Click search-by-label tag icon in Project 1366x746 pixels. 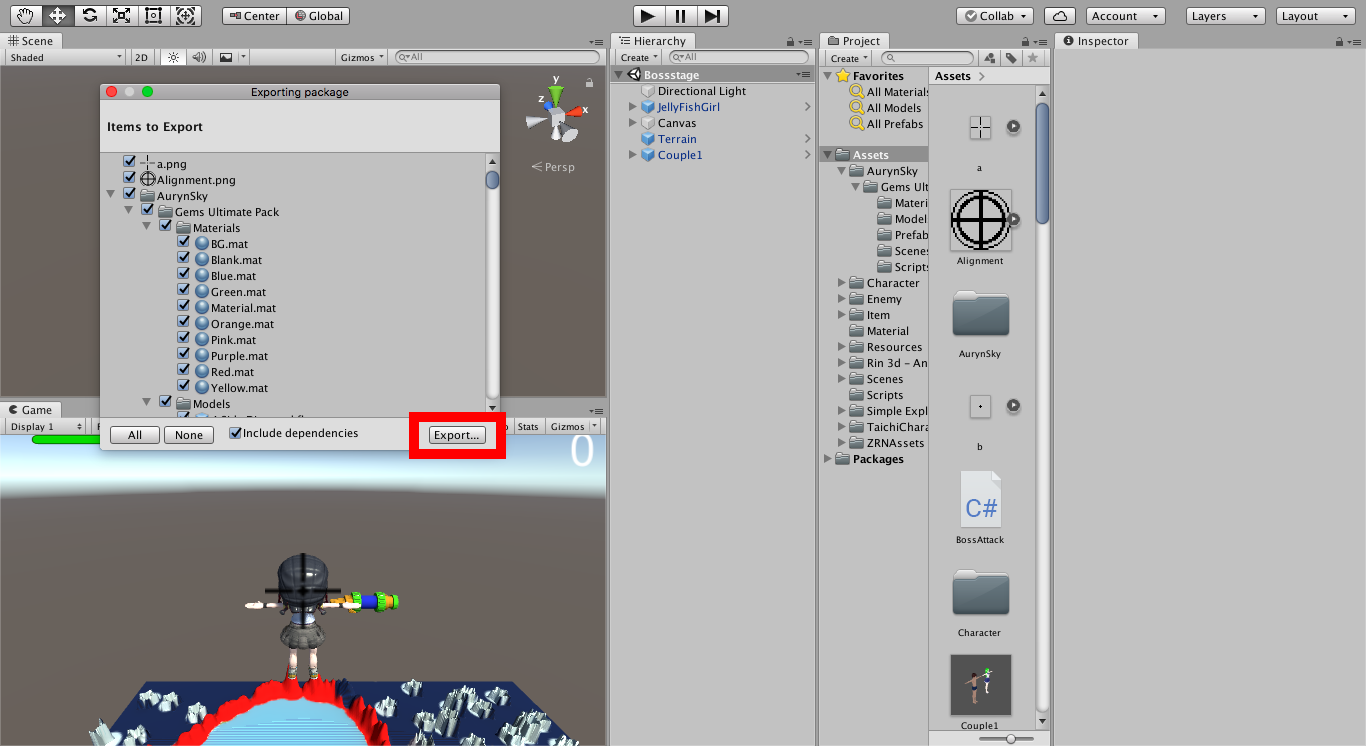click(x=1011, y=58)
